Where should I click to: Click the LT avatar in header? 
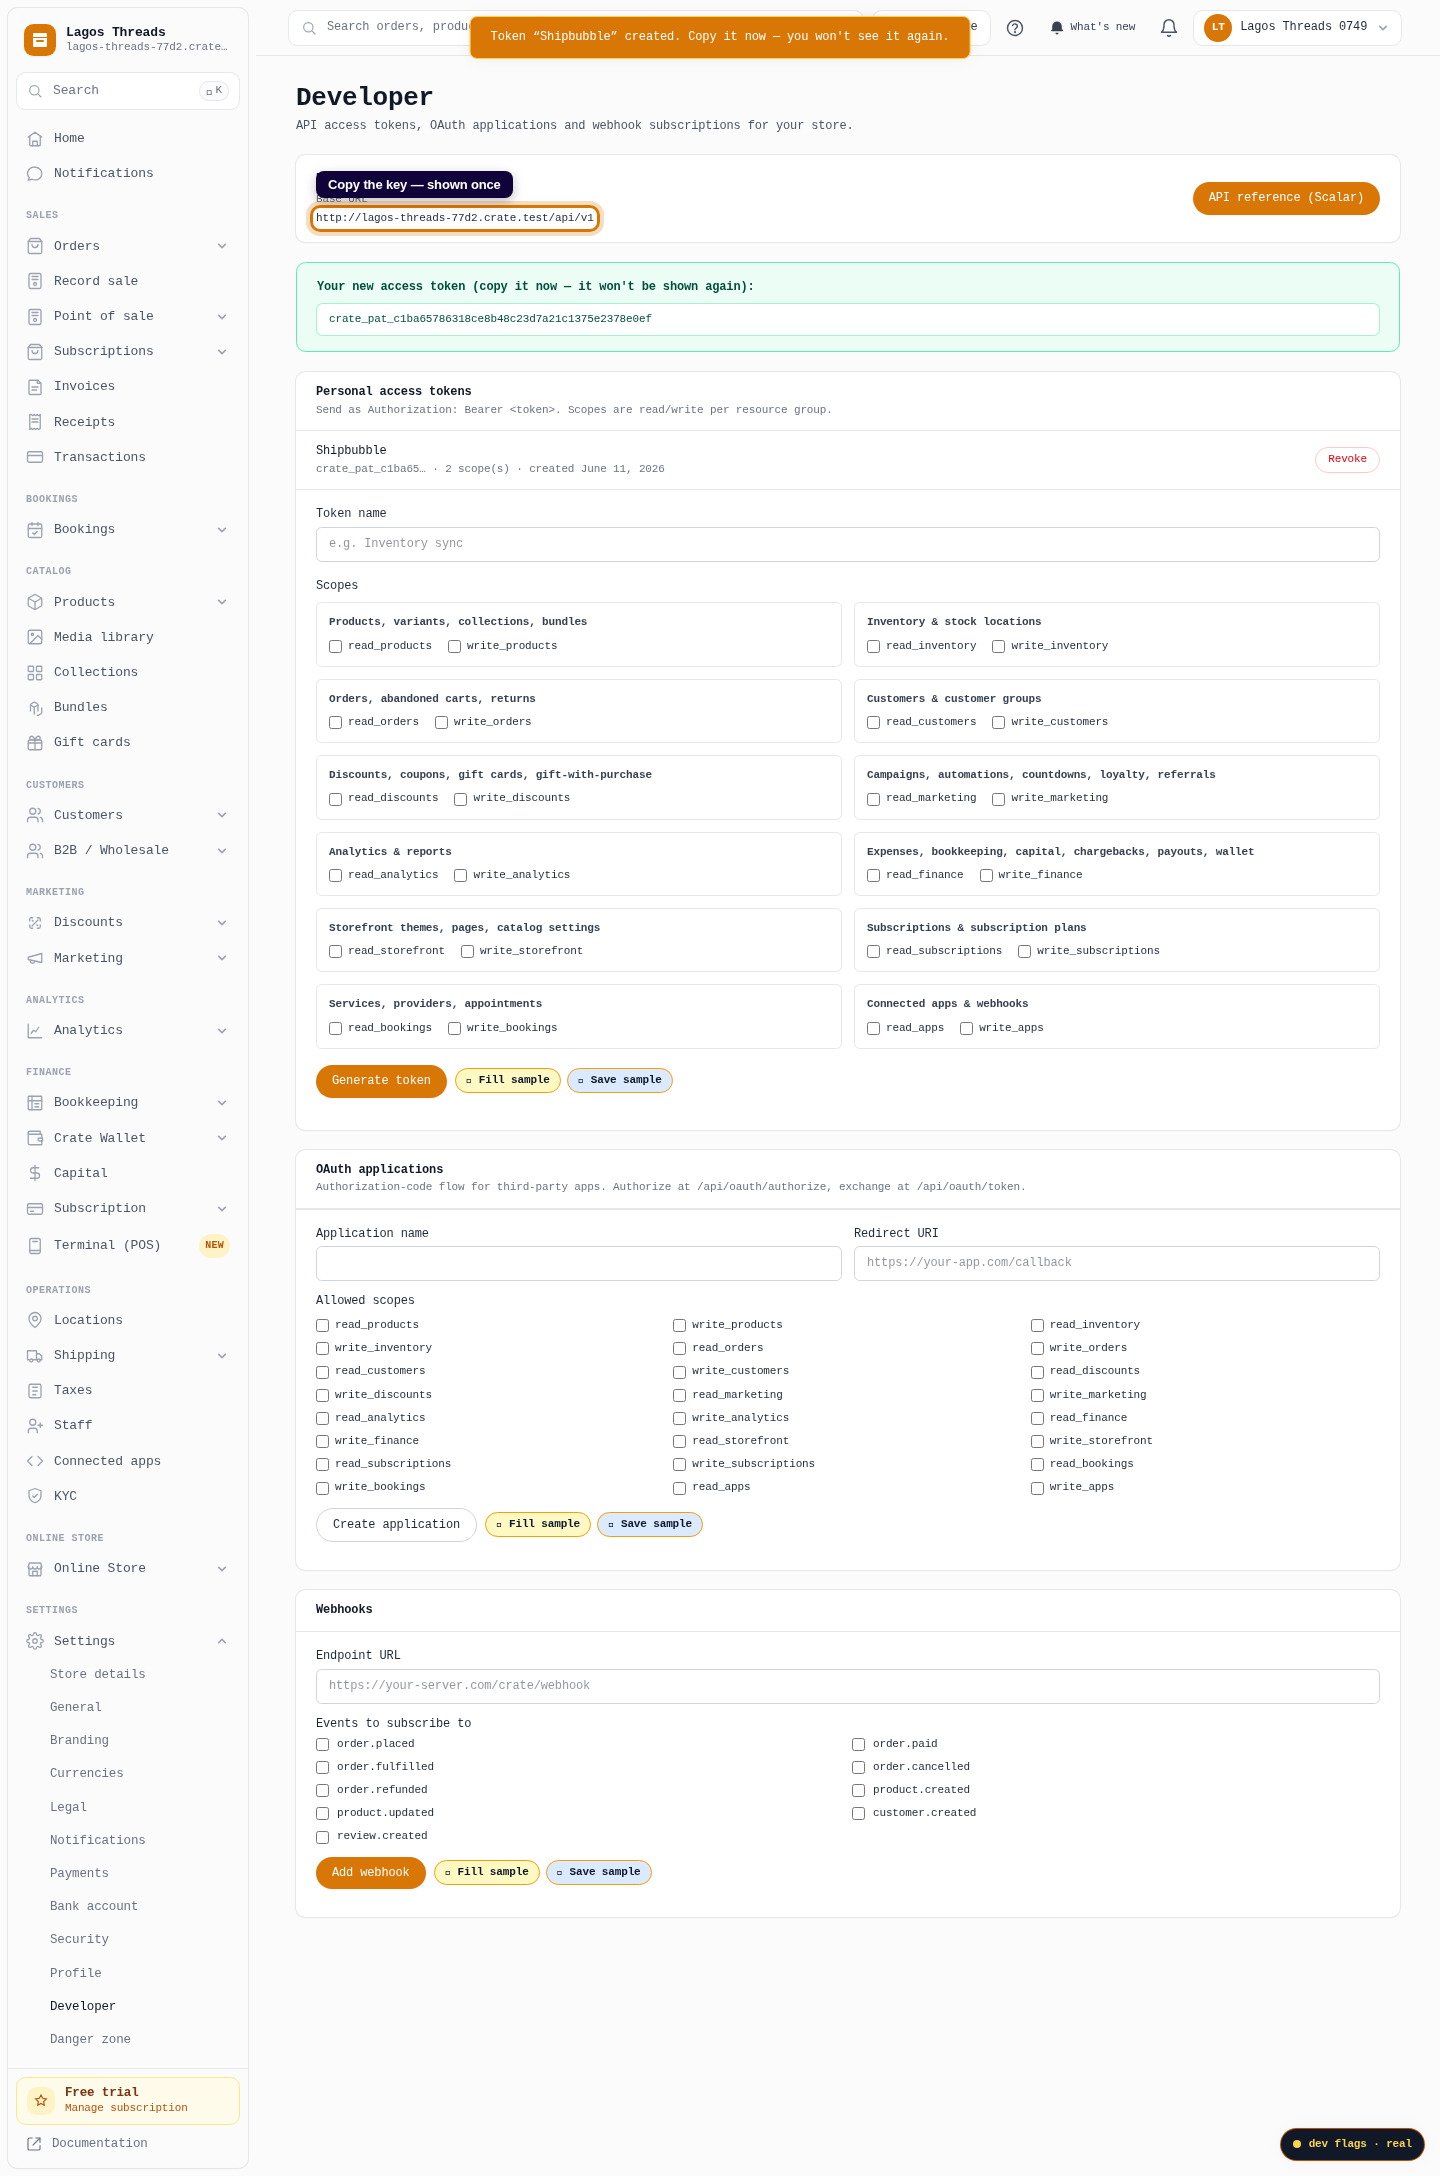coord(1218,28)
